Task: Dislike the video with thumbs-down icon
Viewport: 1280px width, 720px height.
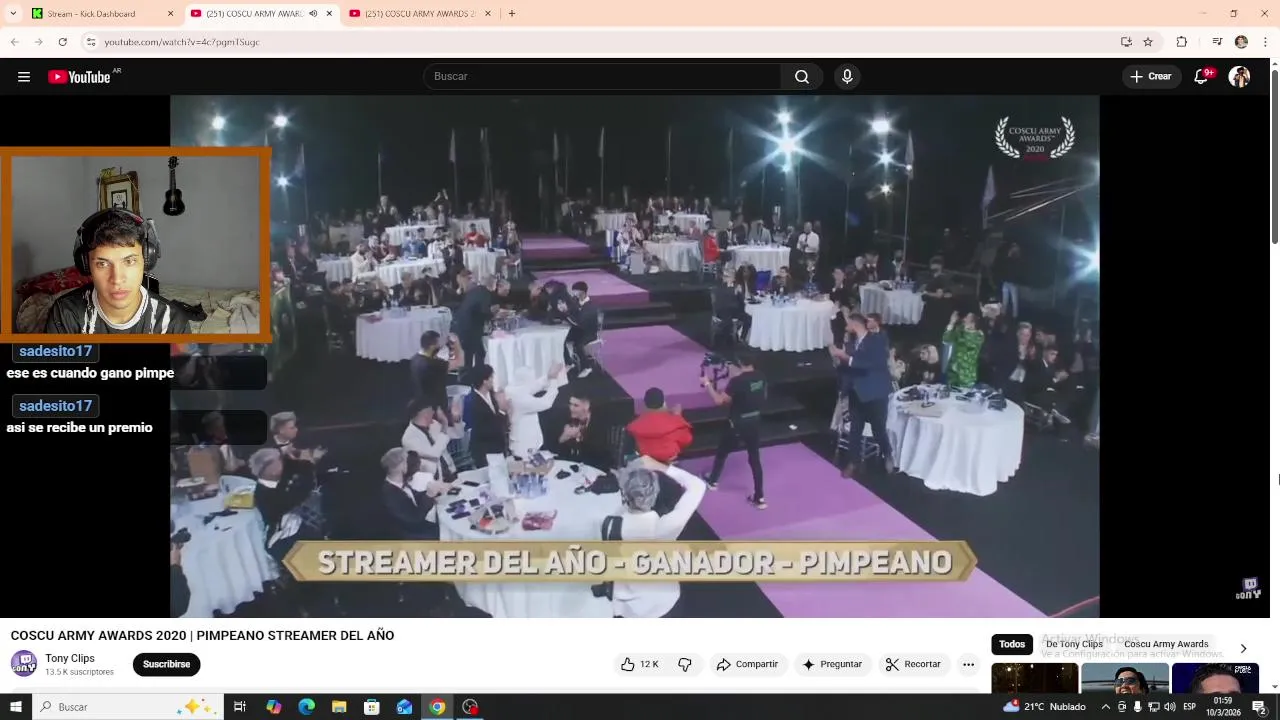Action: click(x=685, y=664)
